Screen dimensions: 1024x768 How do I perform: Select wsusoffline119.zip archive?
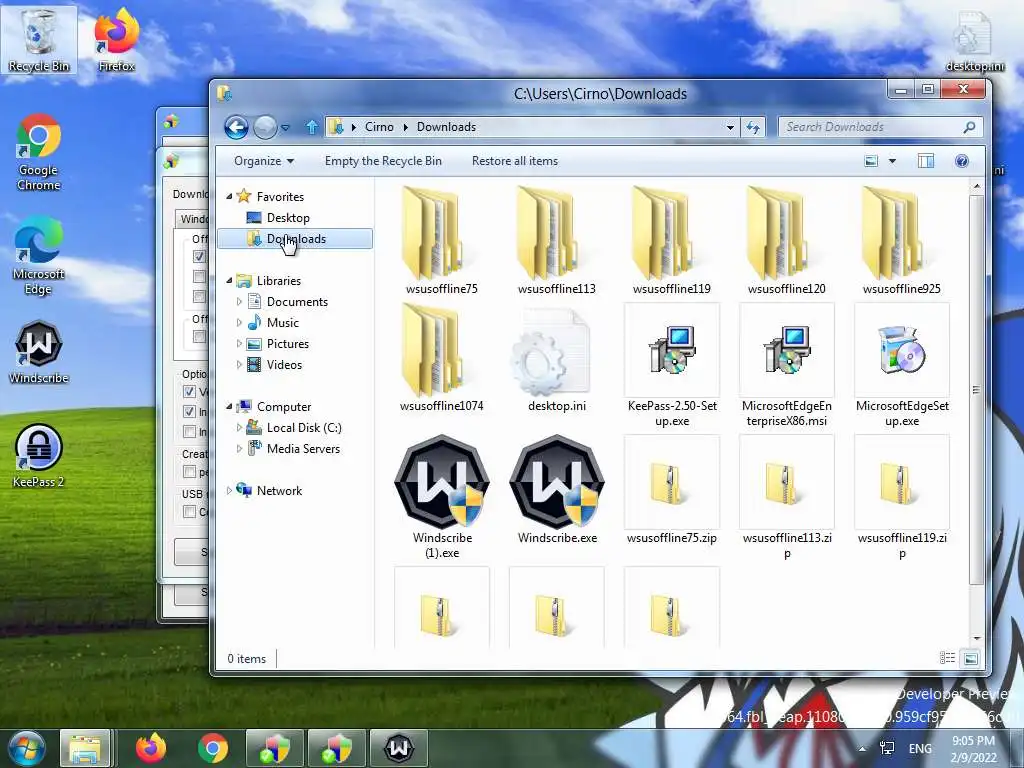pyautogui.click(x=901, y=496)
